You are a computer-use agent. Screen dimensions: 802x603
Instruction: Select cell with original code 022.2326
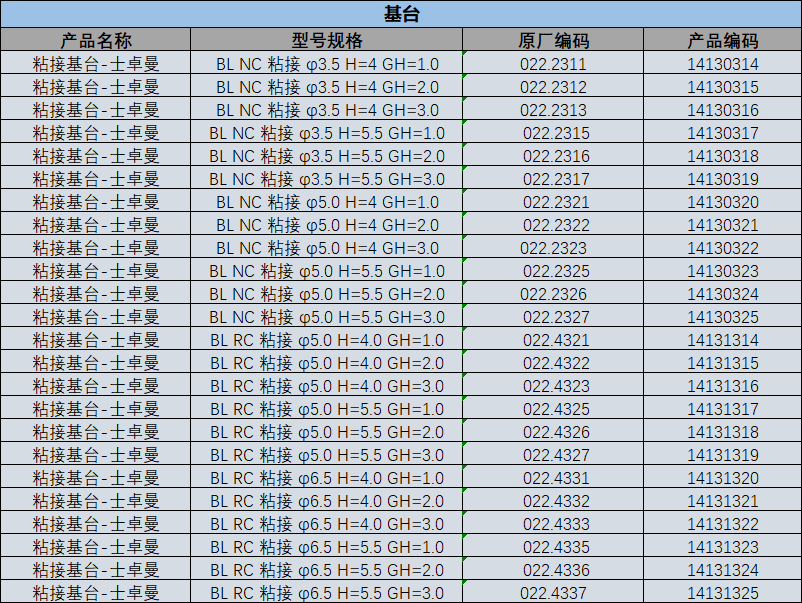point(553,293)
